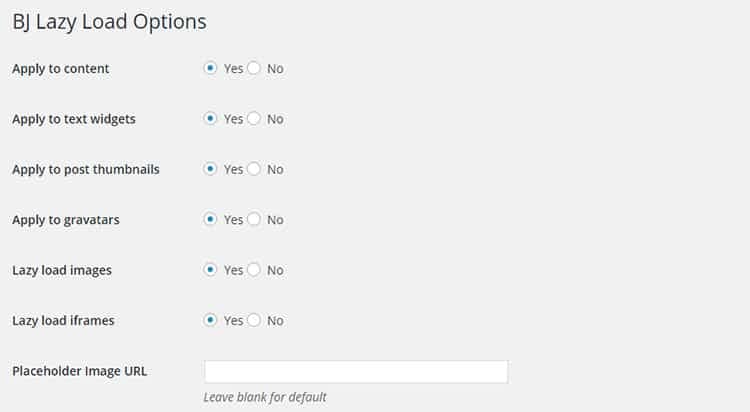Select No radio for Lazy load iframes

253,320
